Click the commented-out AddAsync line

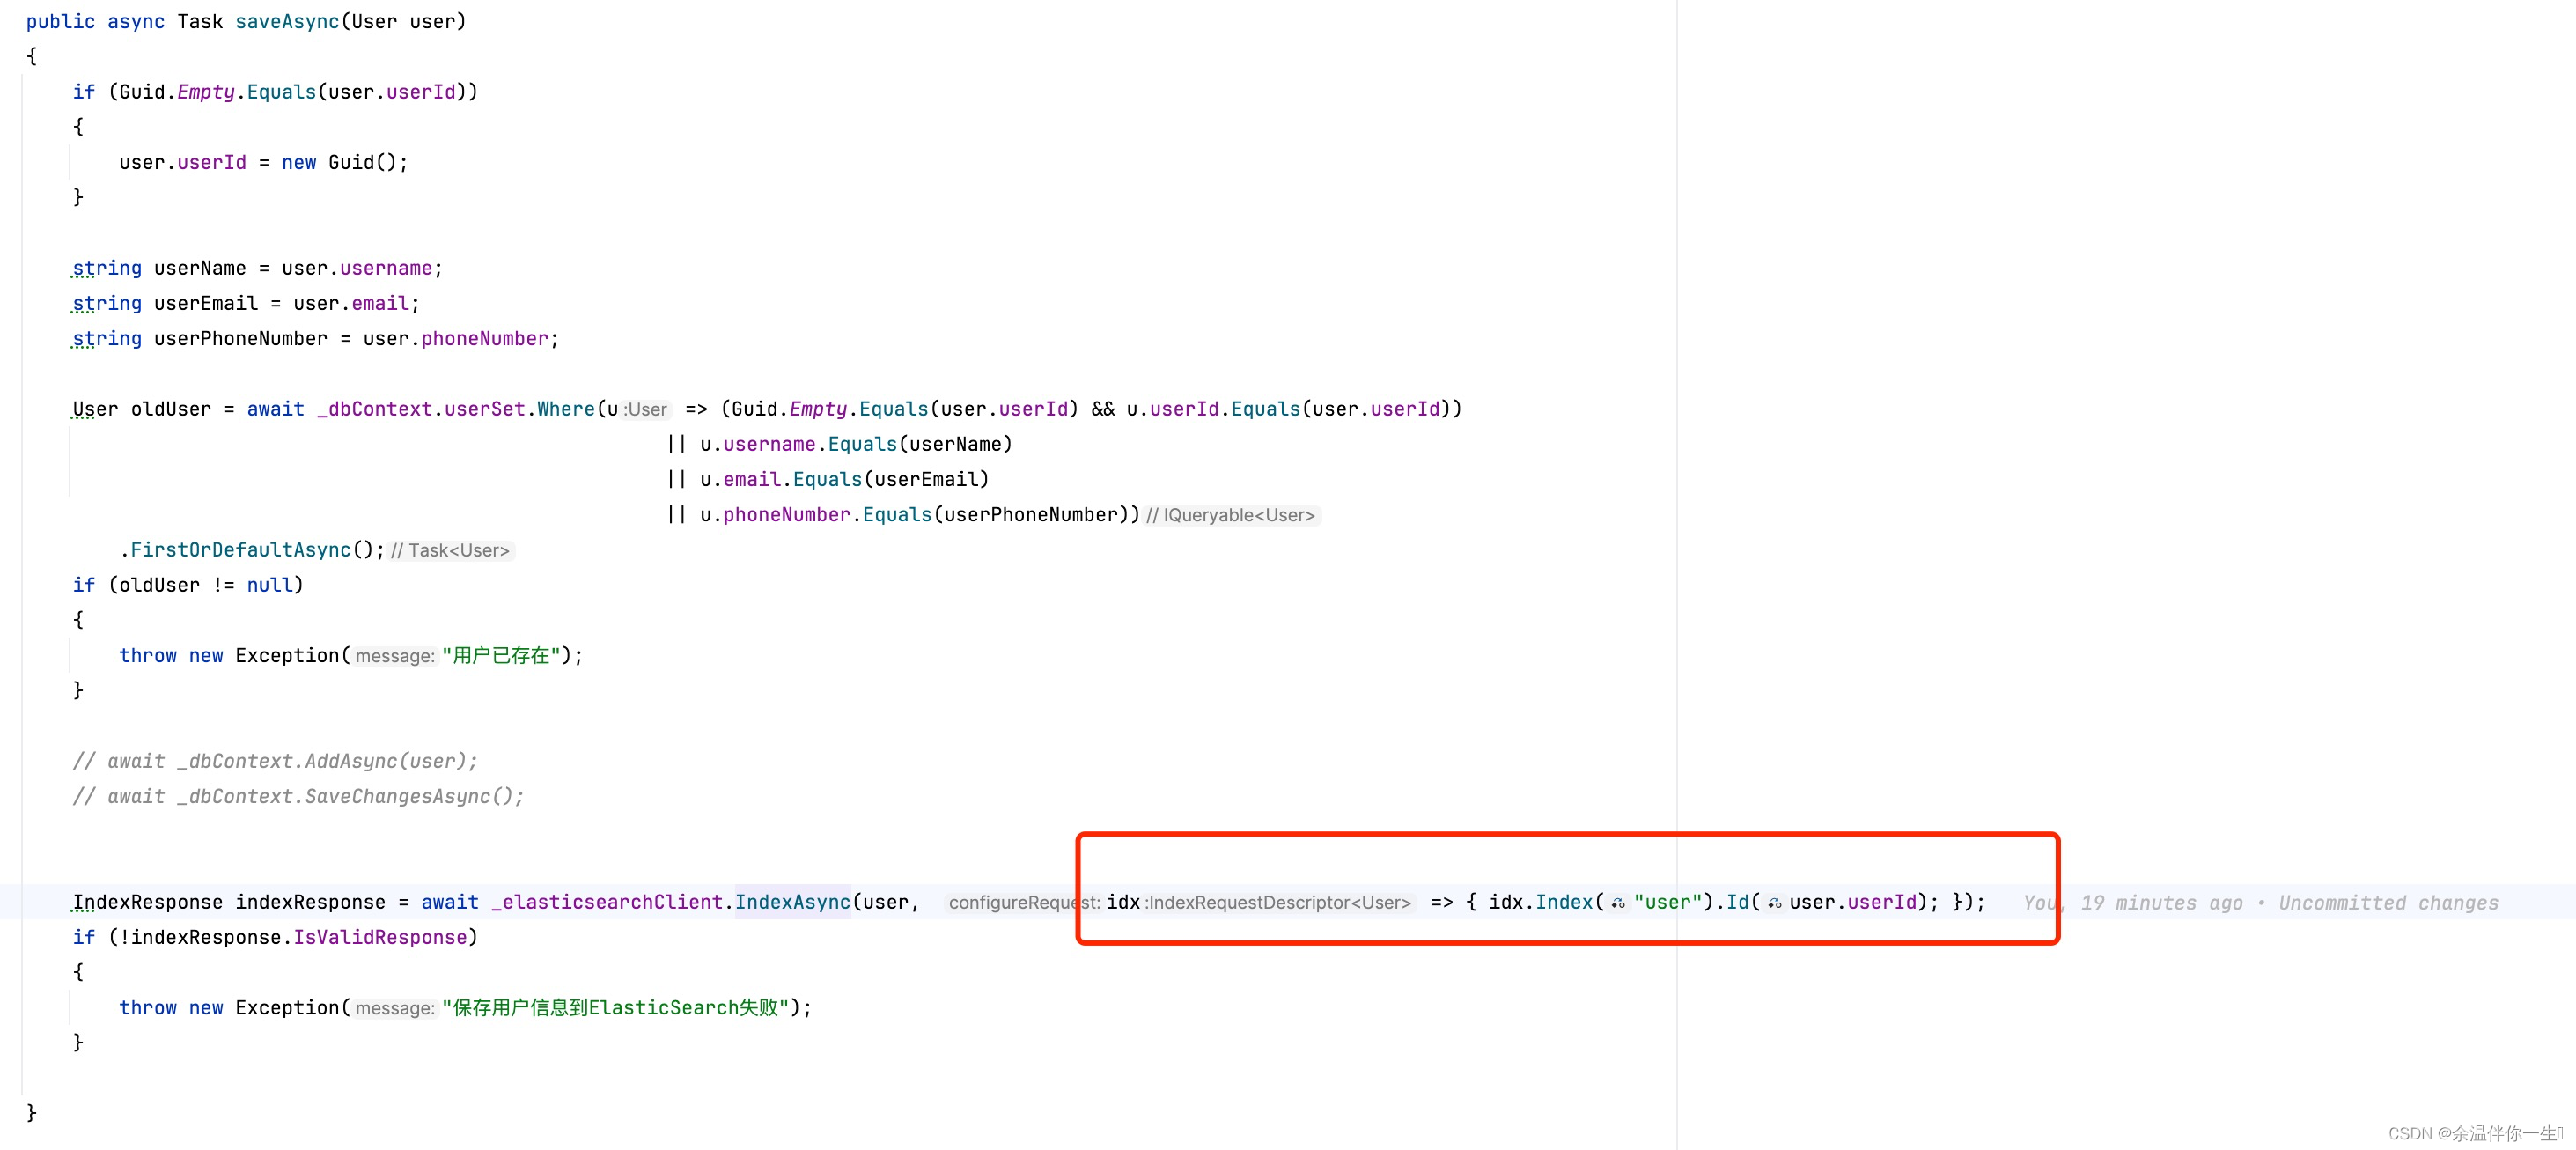275,761
